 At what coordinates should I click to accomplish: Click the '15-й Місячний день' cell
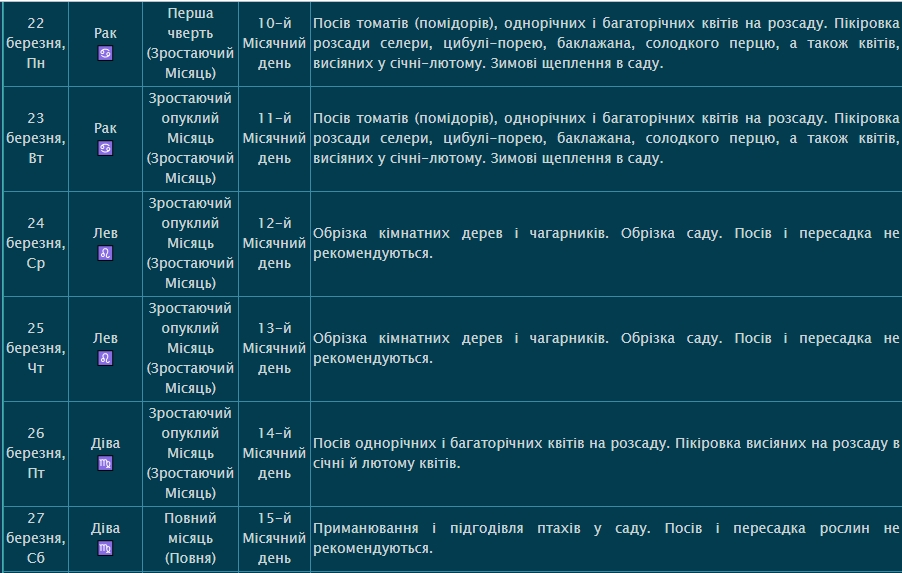[274, 538]
